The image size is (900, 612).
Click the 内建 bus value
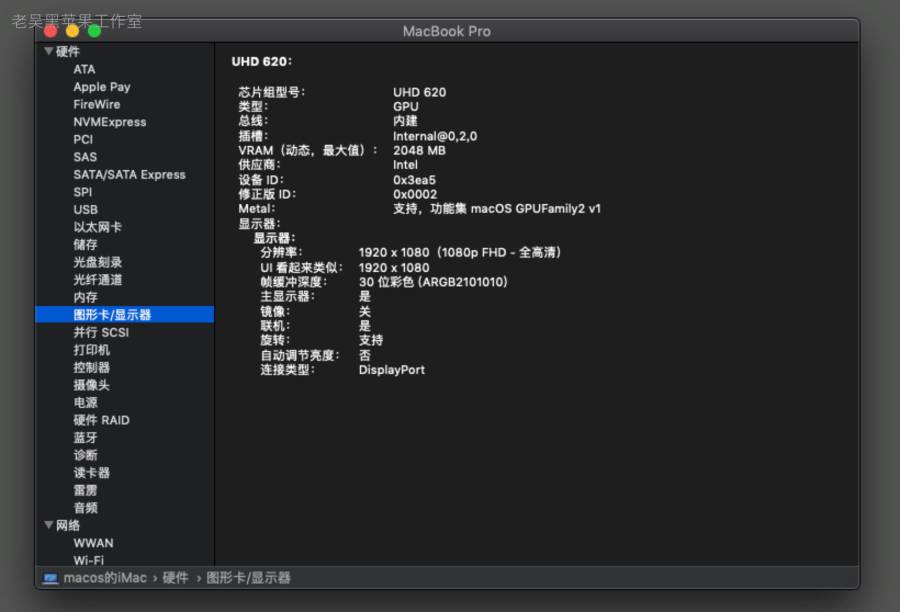(405, 121)
